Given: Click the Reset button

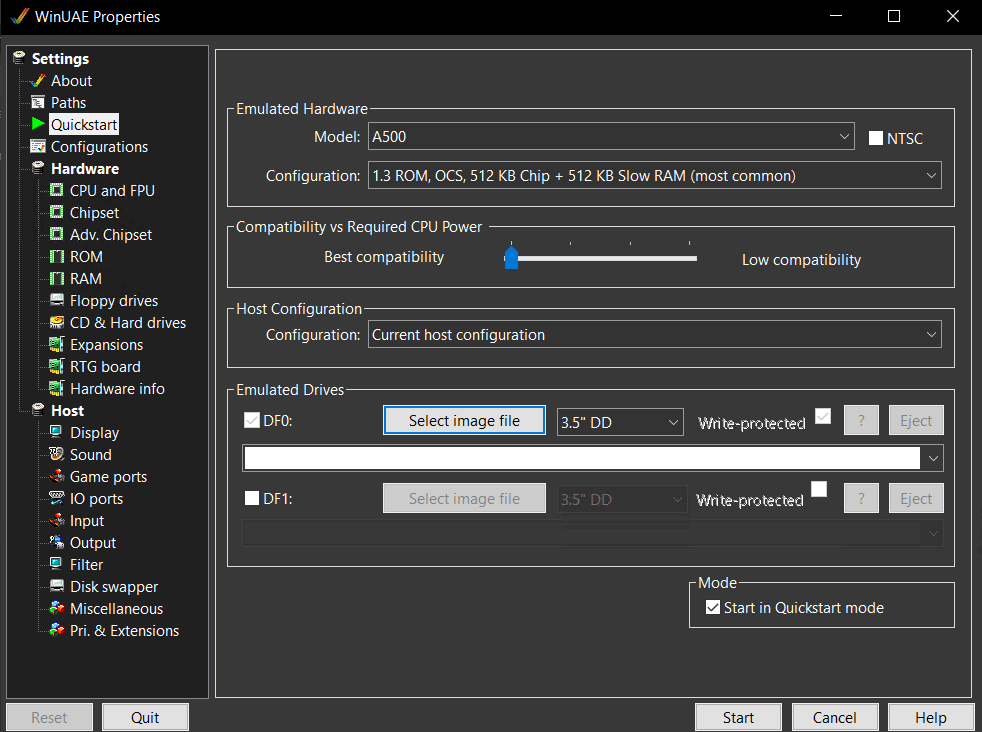Looking at the screenshot, I should (49, 717).
